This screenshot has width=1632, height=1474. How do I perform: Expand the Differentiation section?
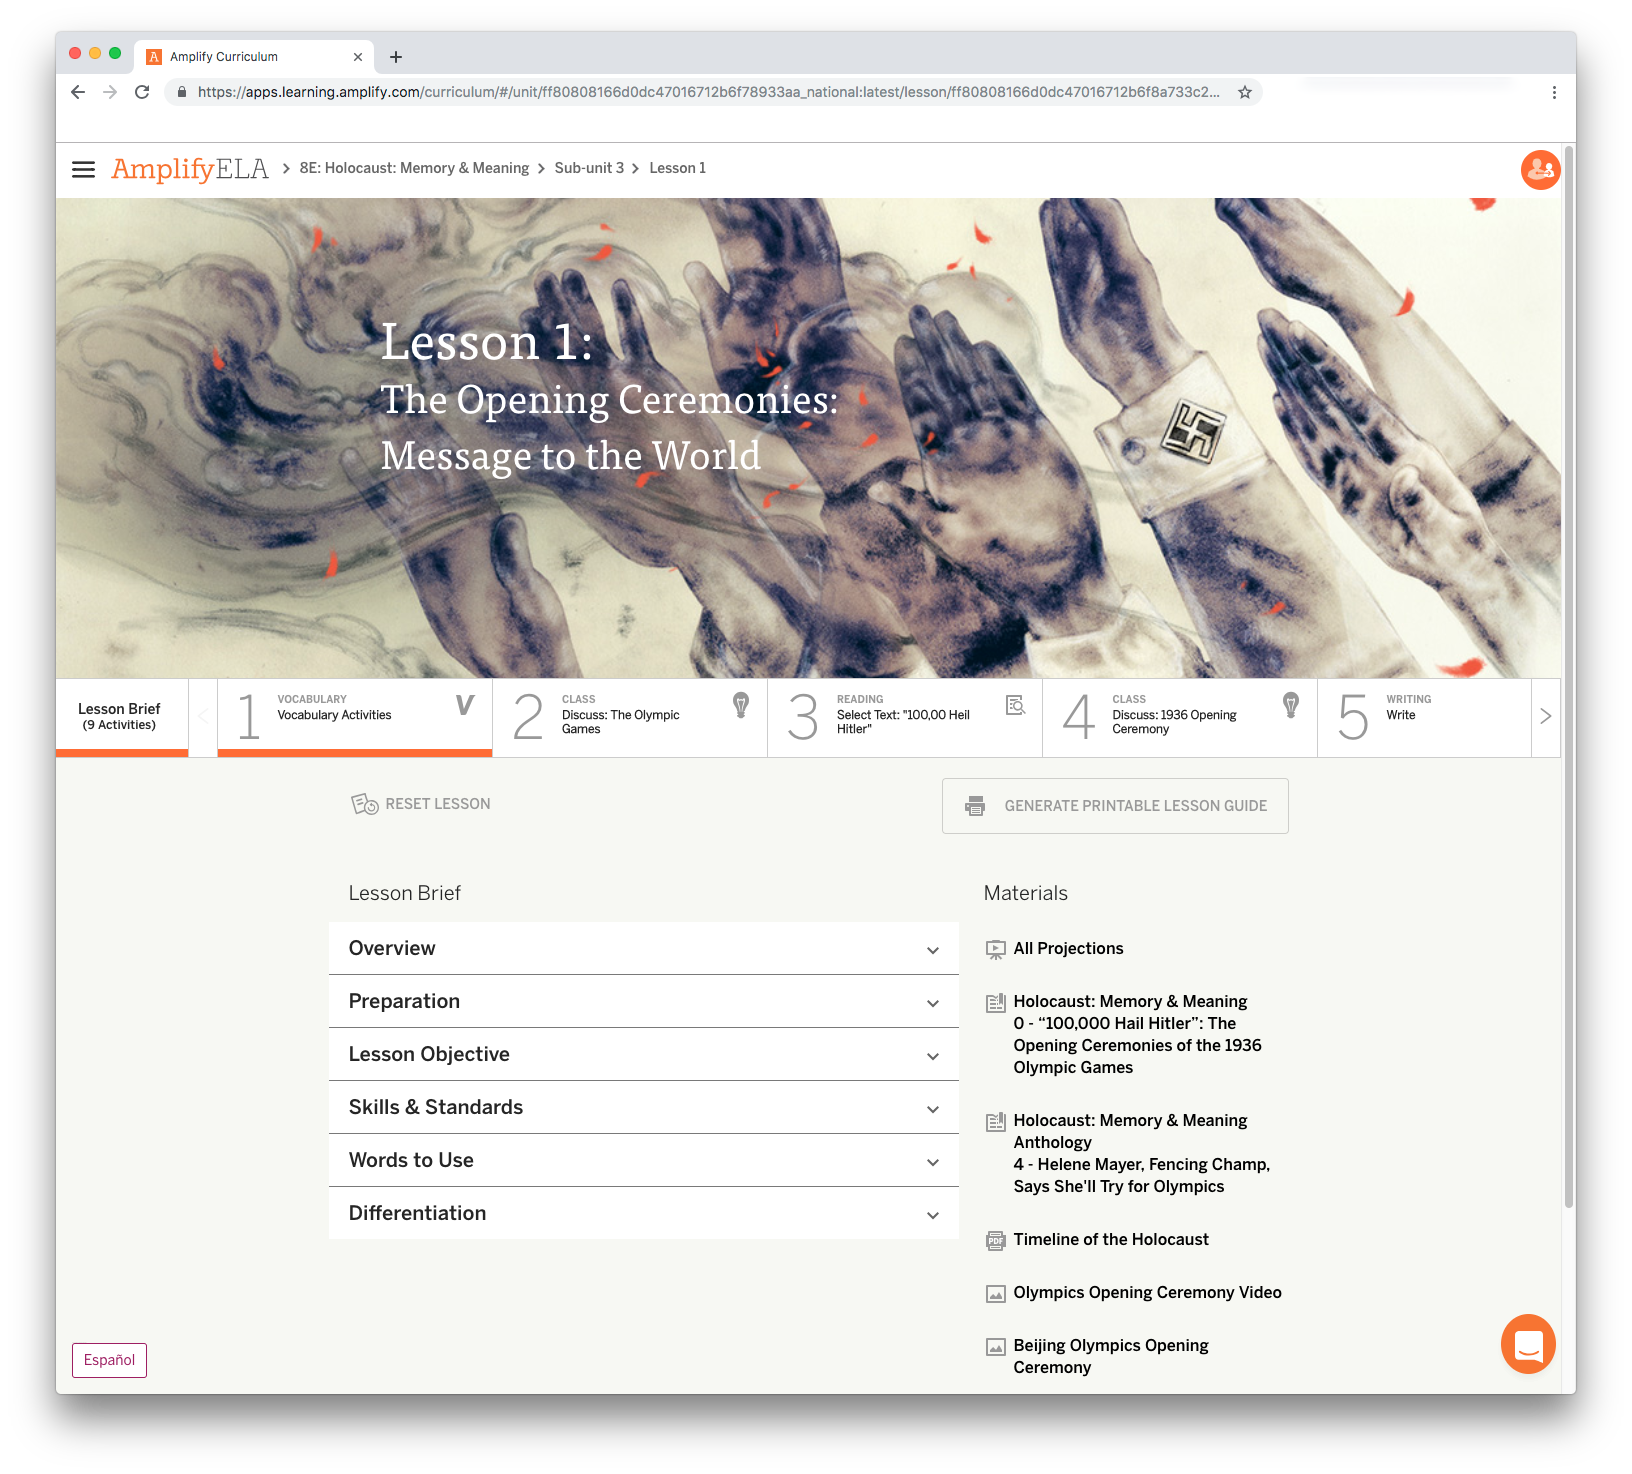(x=643, y=1213)
